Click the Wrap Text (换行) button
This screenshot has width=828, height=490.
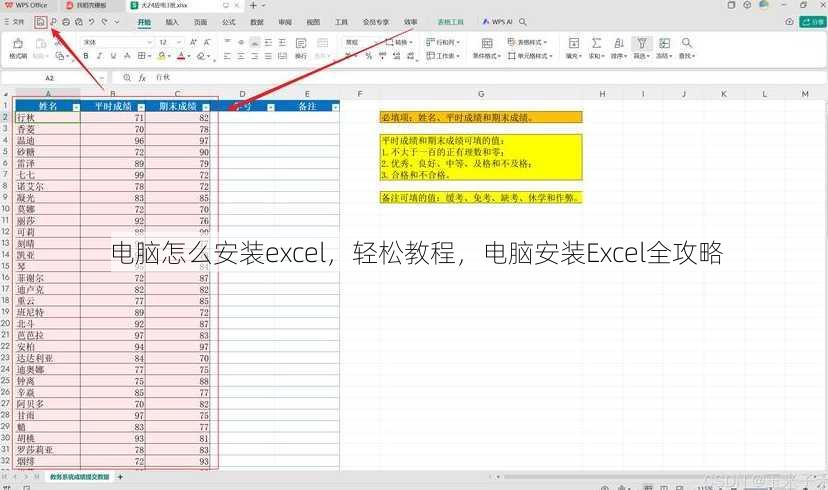(x=301, y=48)
